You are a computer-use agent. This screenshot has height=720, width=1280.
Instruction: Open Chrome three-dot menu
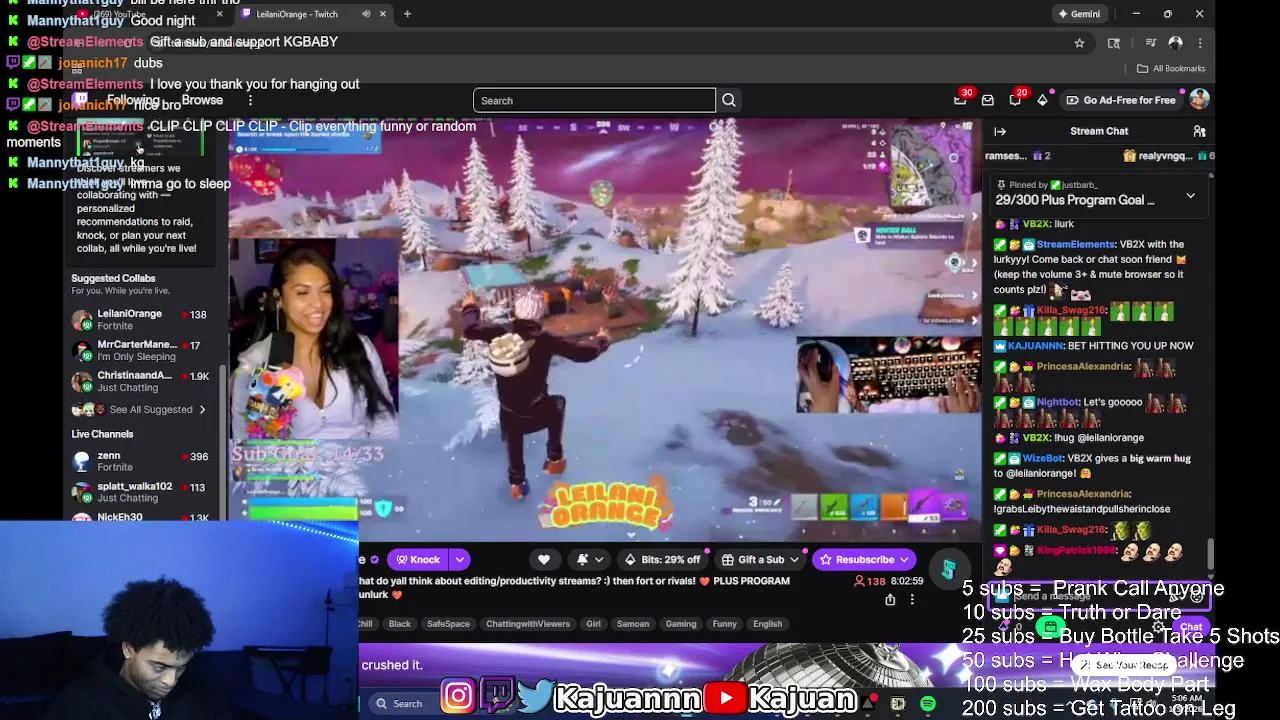tap(1200, 43)
